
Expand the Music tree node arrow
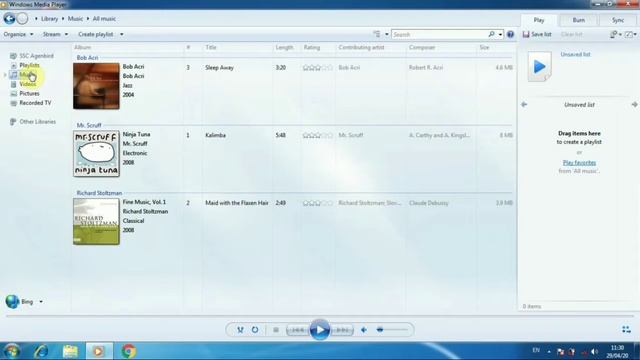5,75
